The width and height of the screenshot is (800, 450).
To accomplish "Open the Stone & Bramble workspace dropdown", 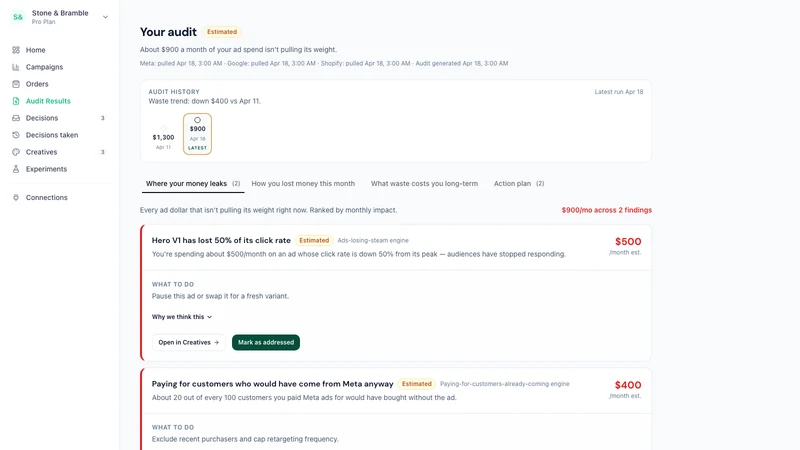I will (105, 17).
